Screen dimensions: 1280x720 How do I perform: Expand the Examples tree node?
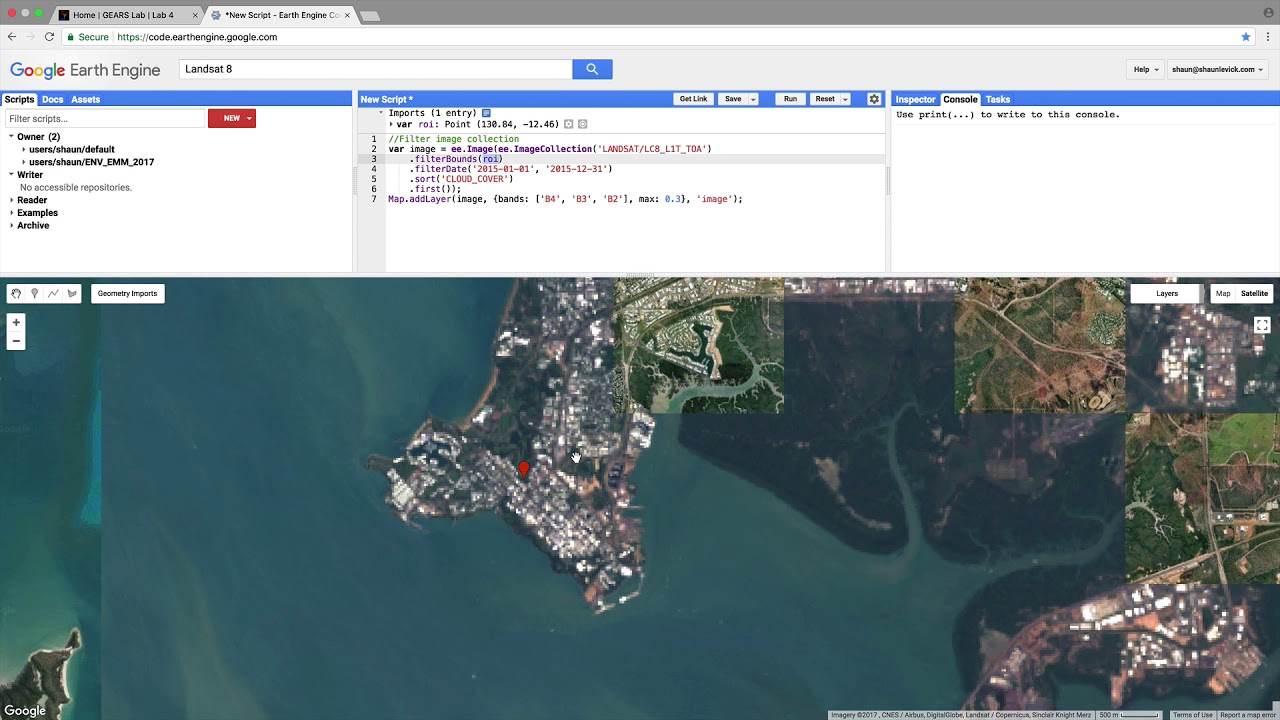12,213
